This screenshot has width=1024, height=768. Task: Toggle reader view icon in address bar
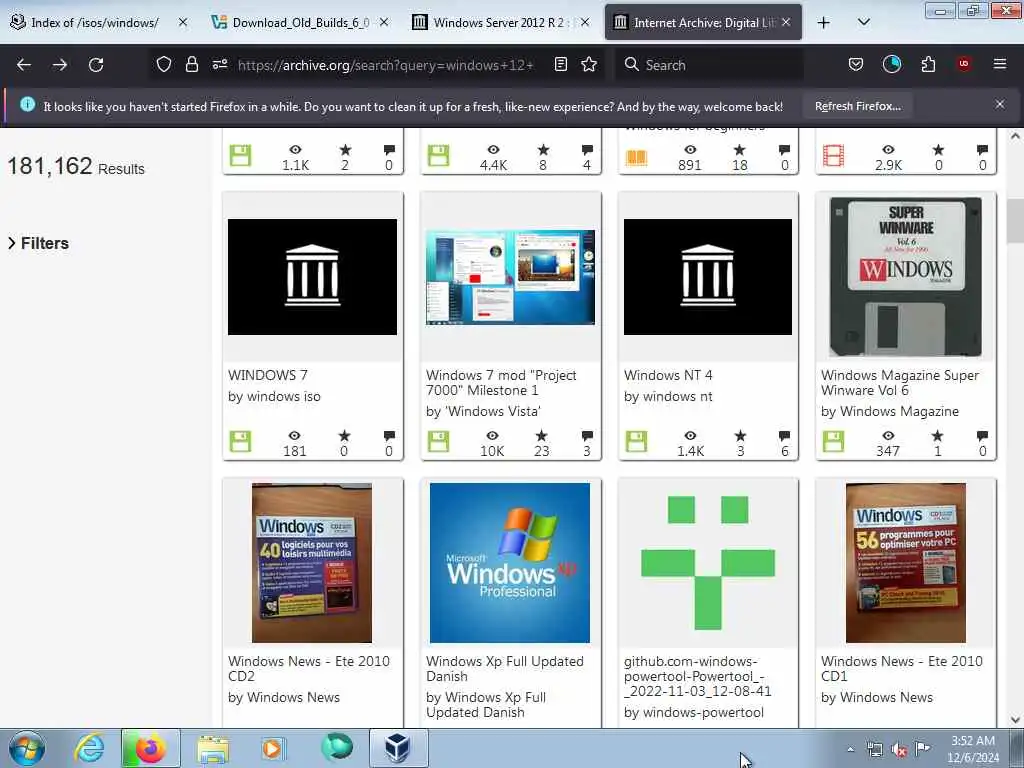coord(560,65)
